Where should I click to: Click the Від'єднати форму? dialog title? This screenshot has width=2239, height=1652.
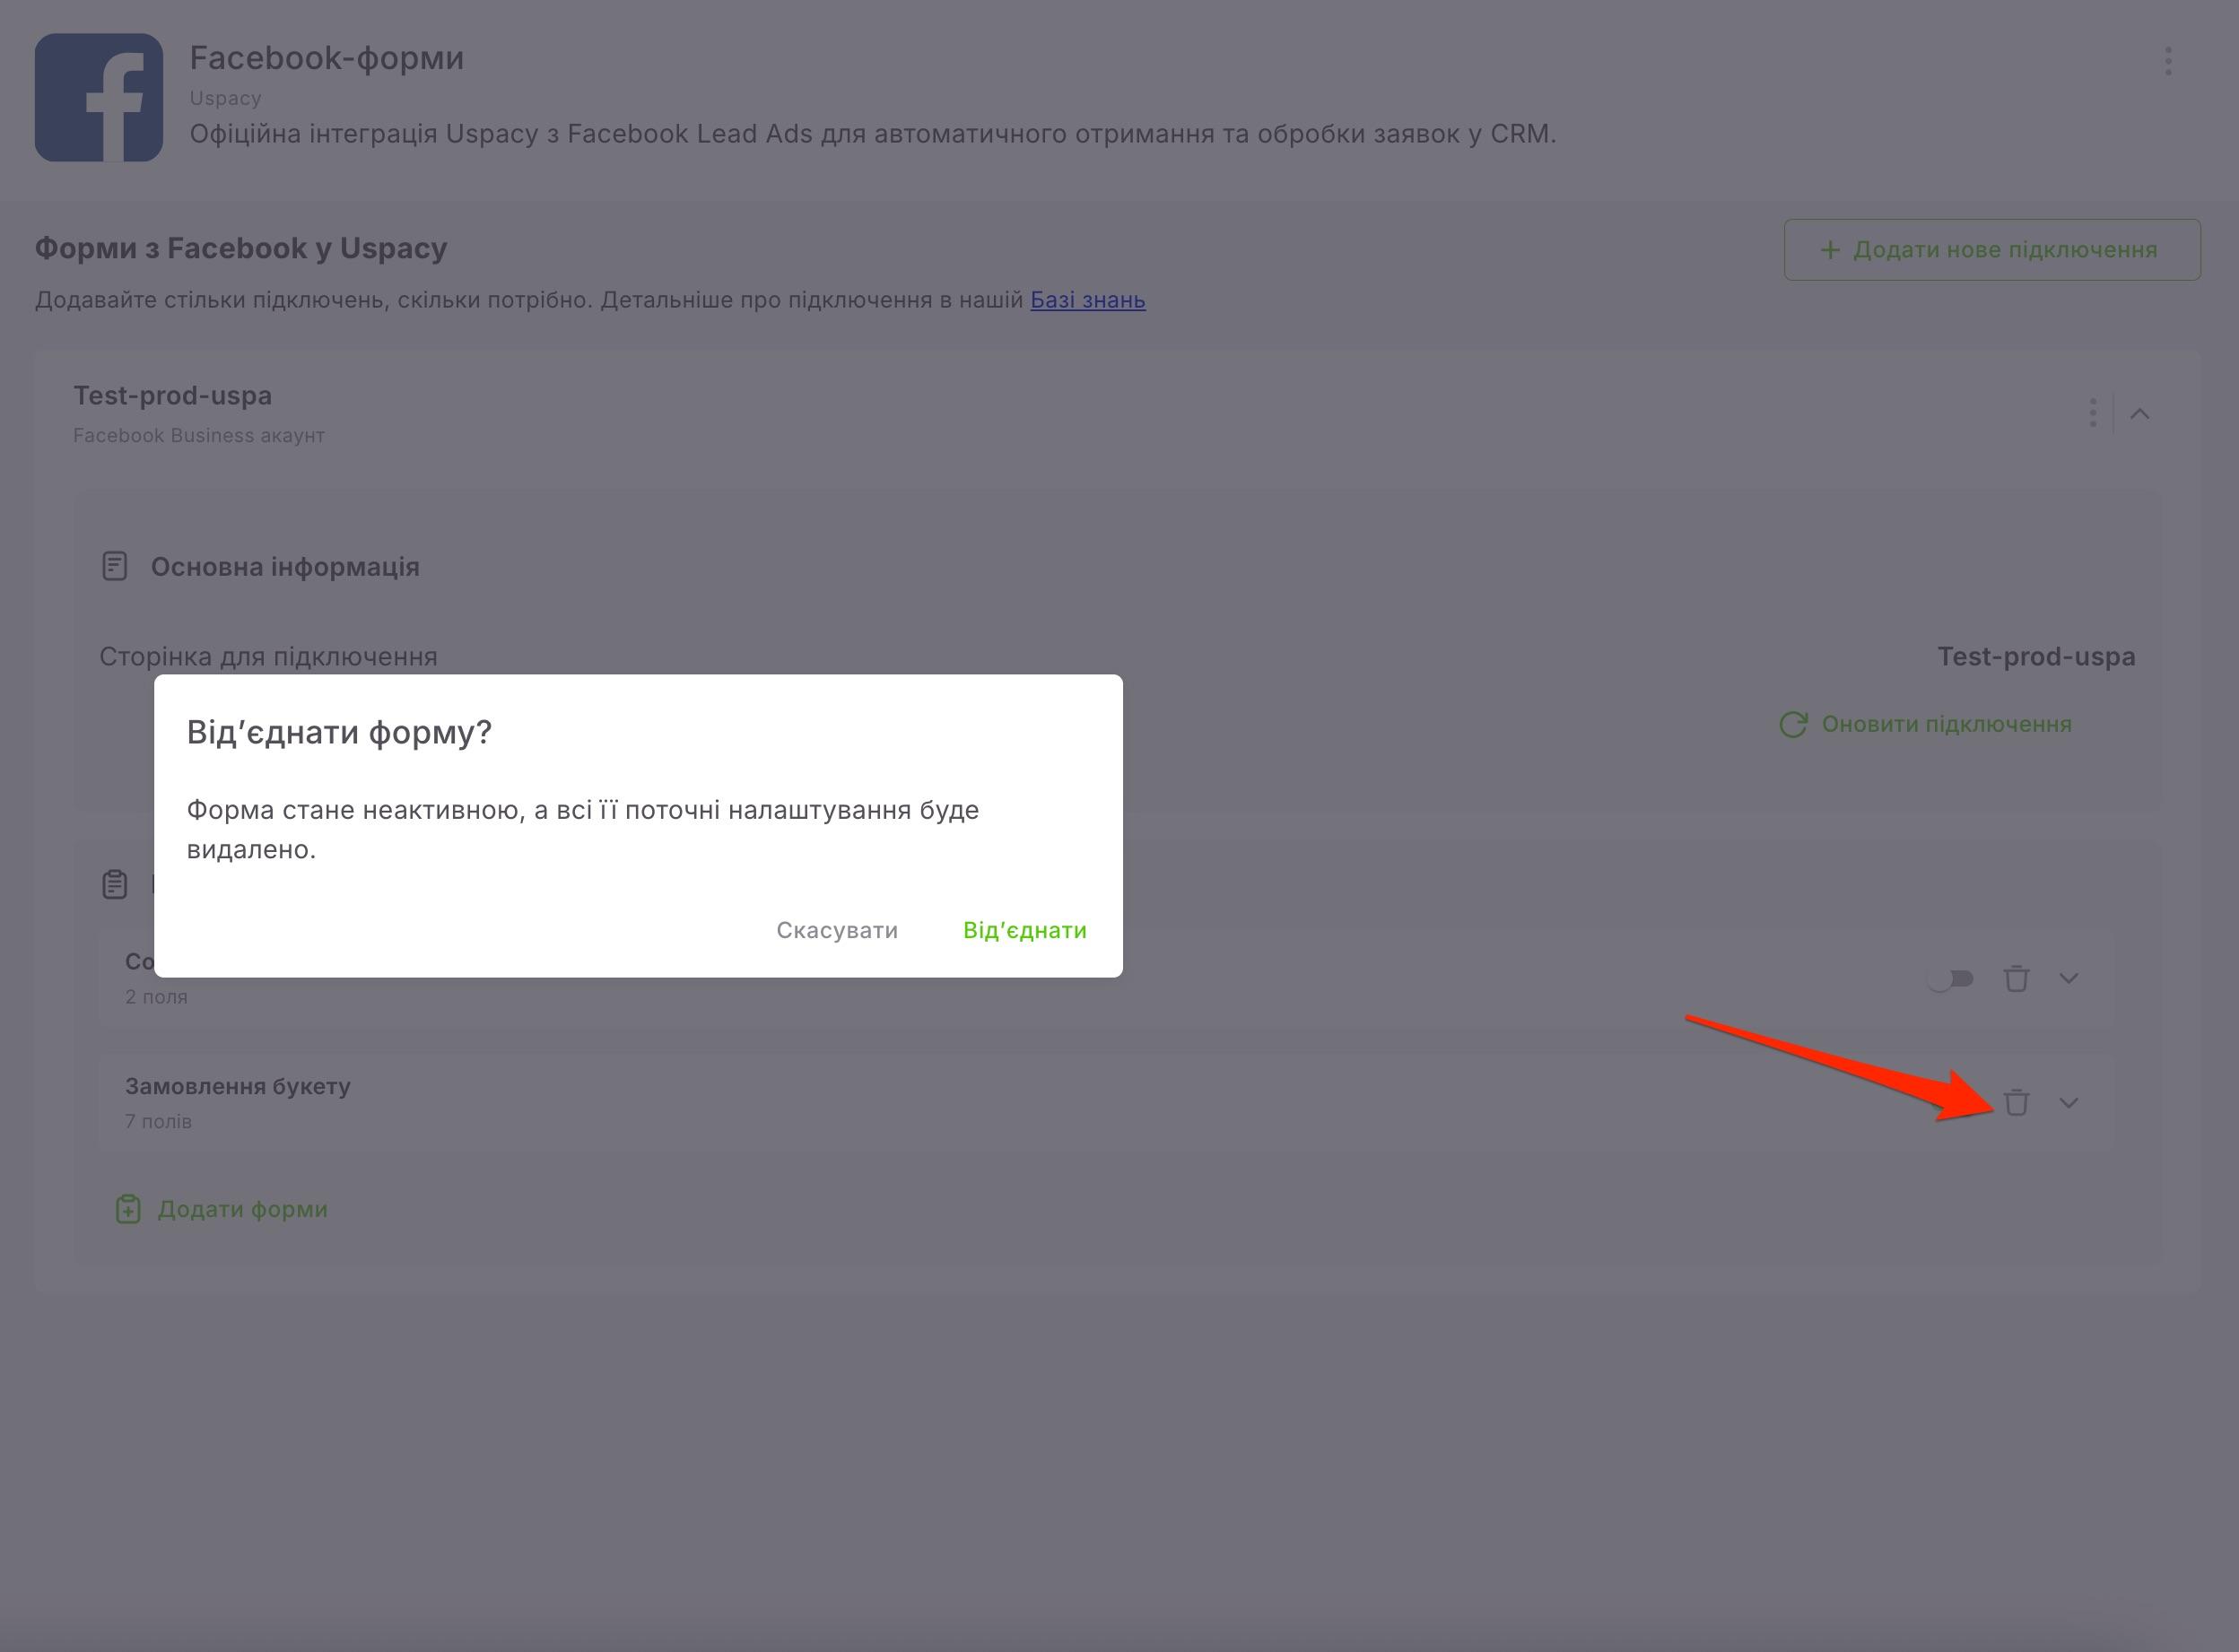pyautogui.click(x=339, y=732)
